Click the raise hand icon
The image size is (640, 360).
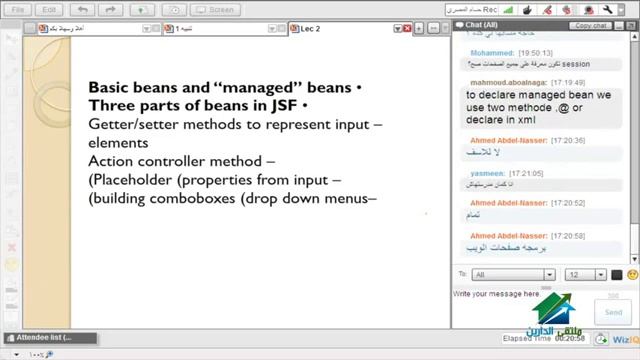tap(527, 10)
